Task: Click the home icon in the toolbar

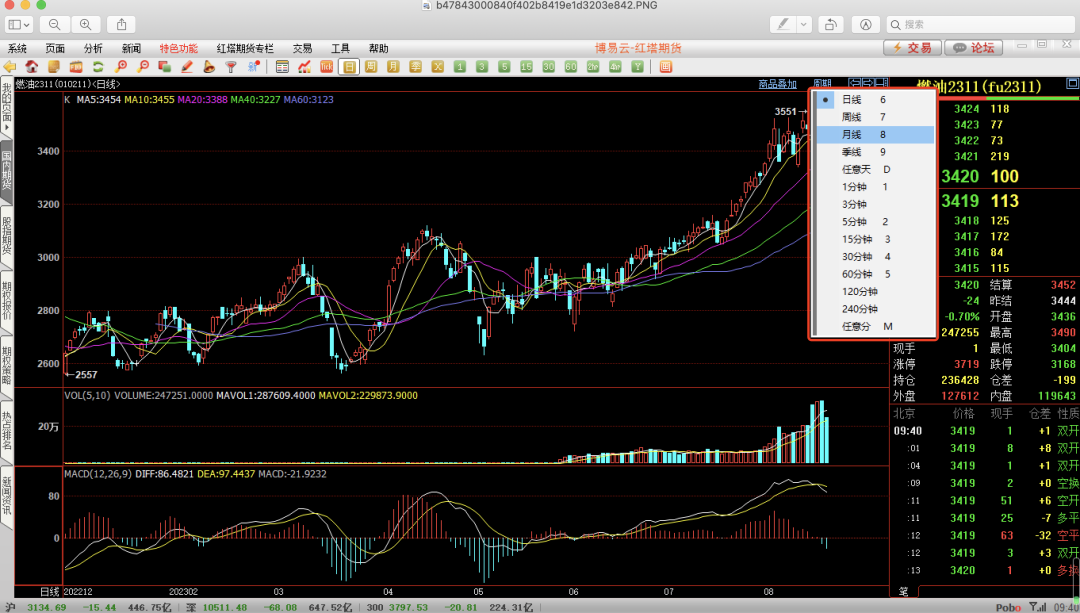Action: tap(32, 67)
